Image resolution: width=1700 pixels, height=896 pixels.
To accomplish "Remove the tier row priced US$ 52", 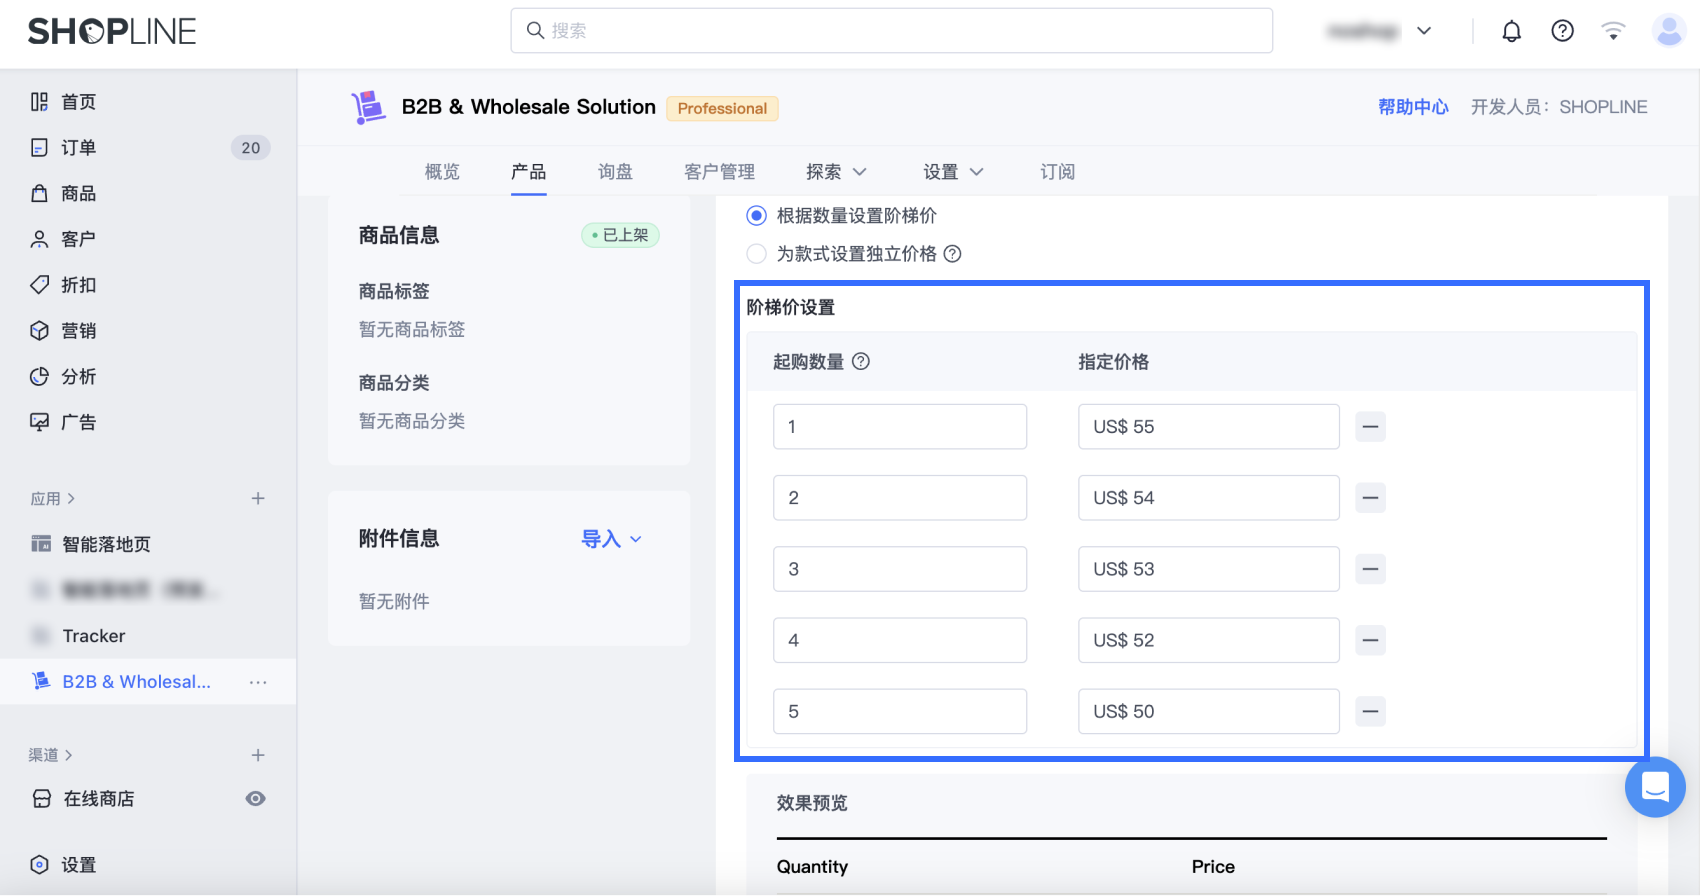I will click(1370, 640).
